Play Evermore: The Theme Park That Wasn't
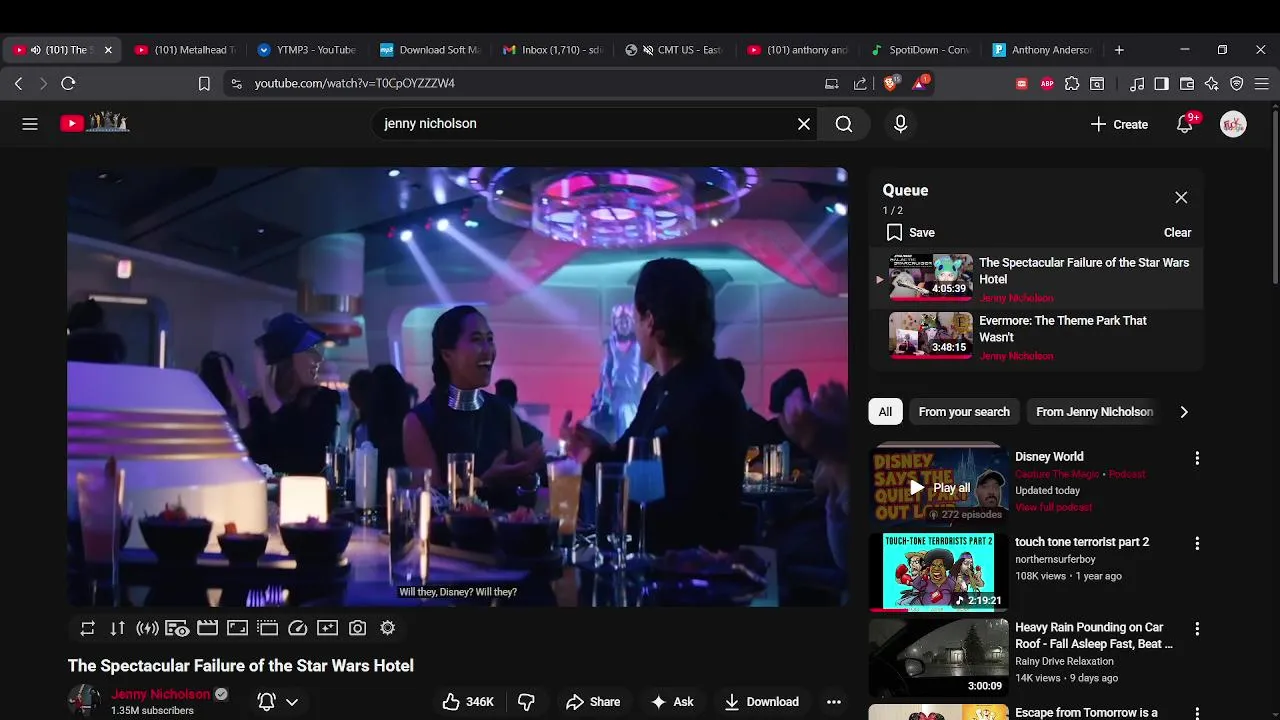Screen dimensions: 1280x720 [x=1035, y=337]
